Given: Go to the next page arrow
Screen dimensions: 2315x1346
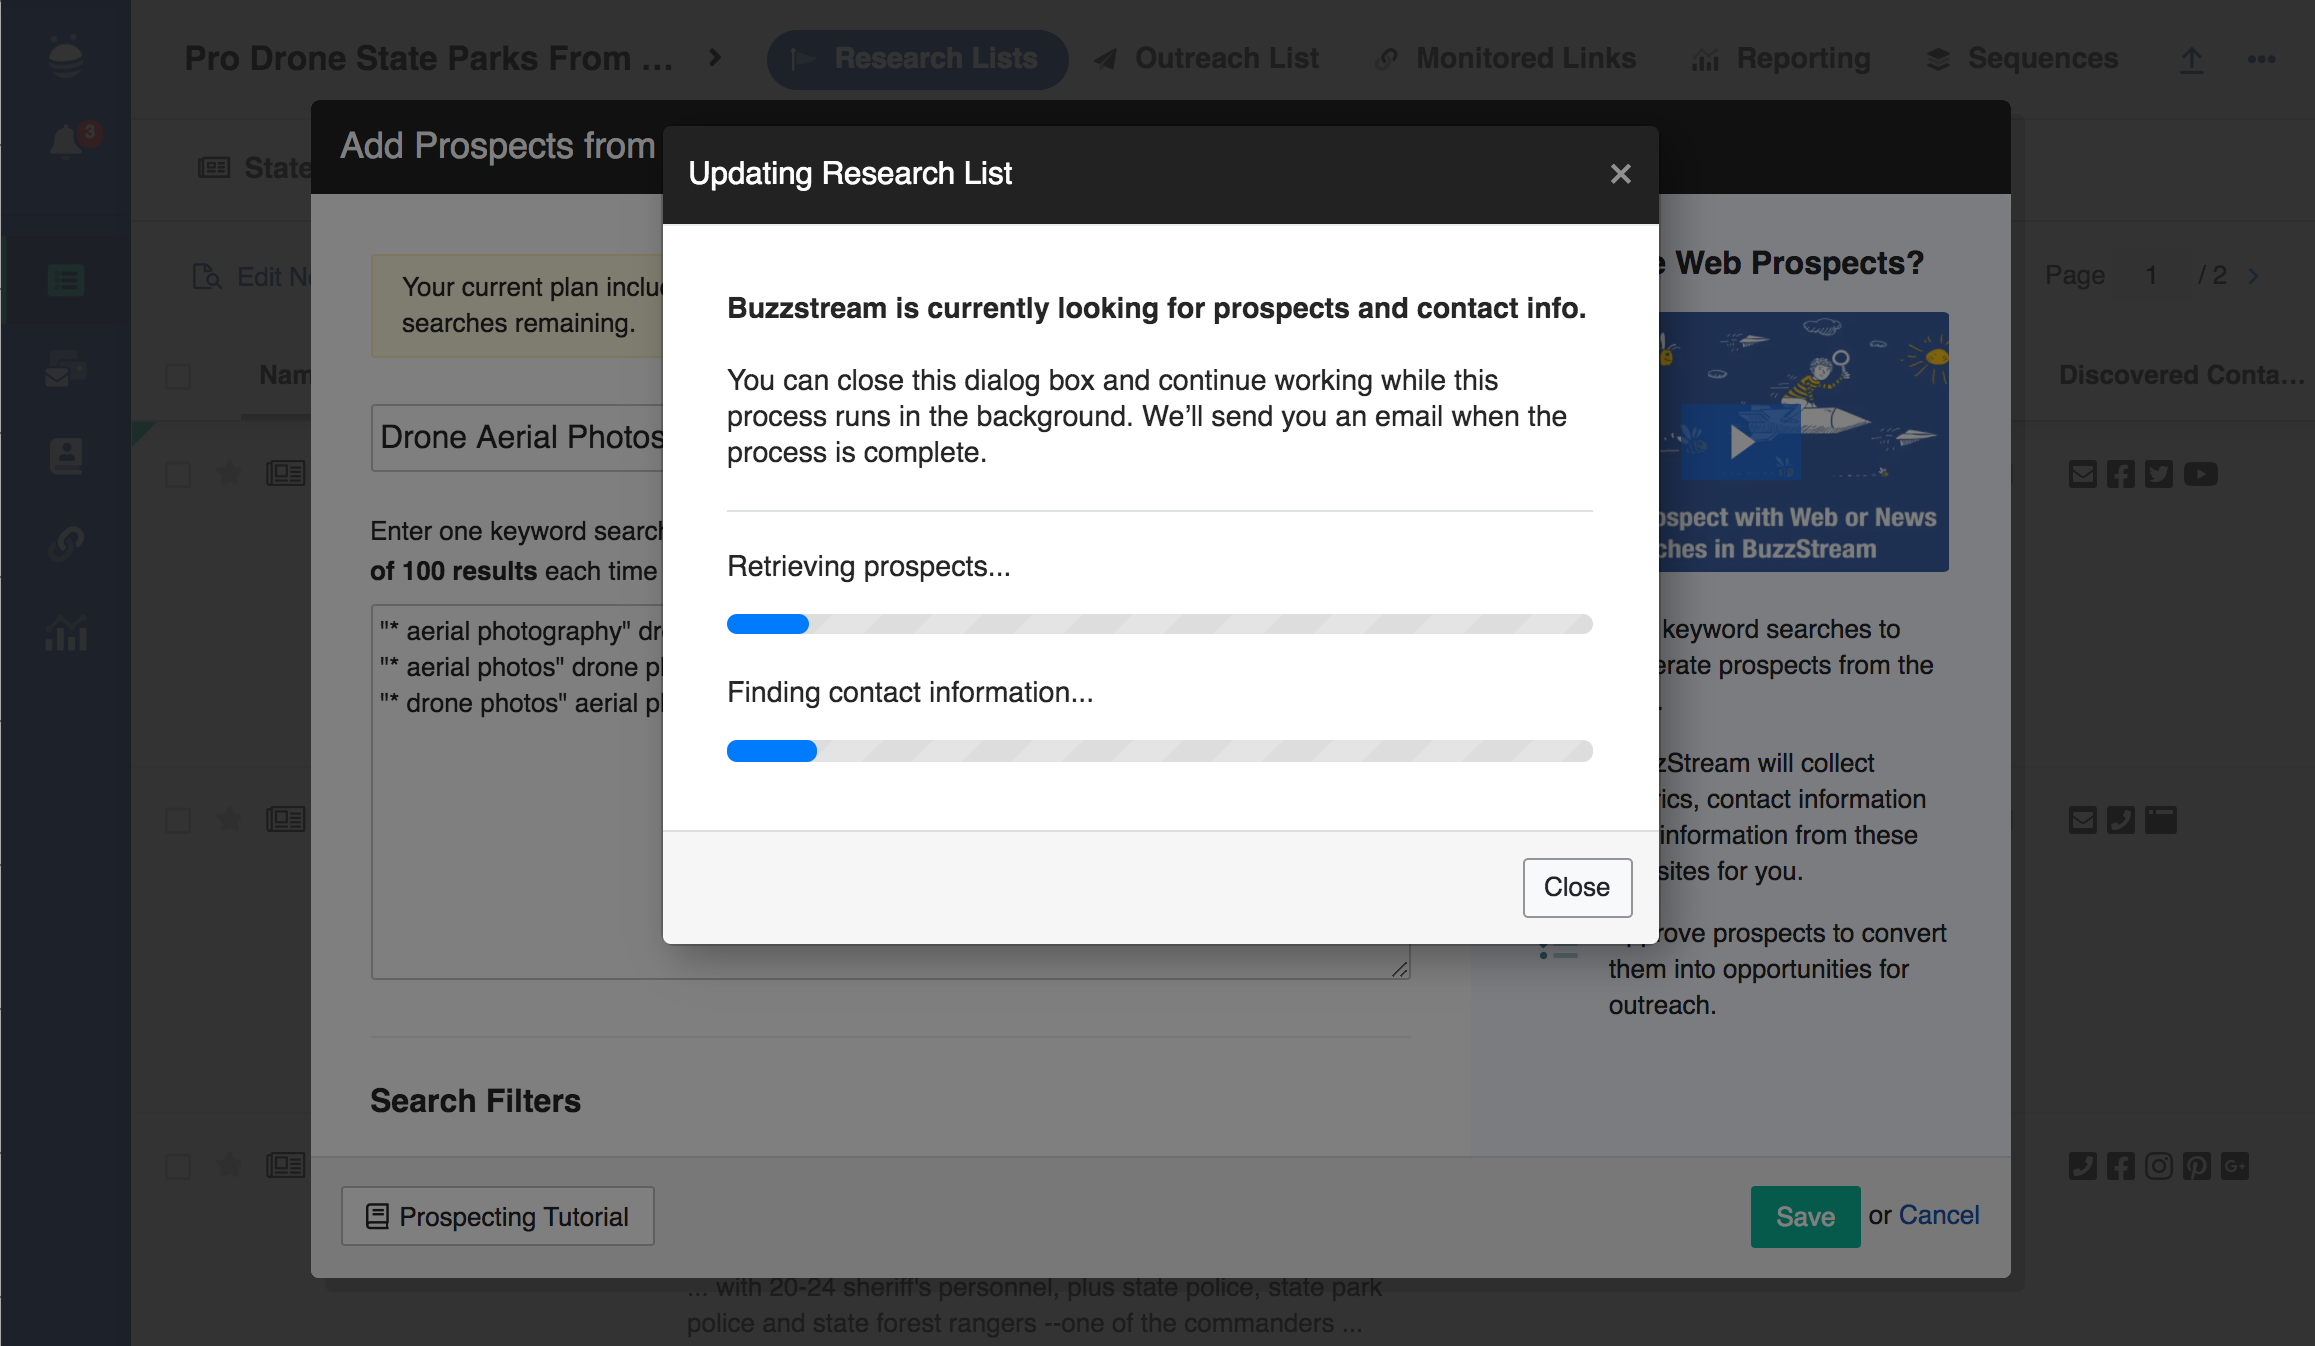Looking at the screenshot, I should pos(2254,276).
